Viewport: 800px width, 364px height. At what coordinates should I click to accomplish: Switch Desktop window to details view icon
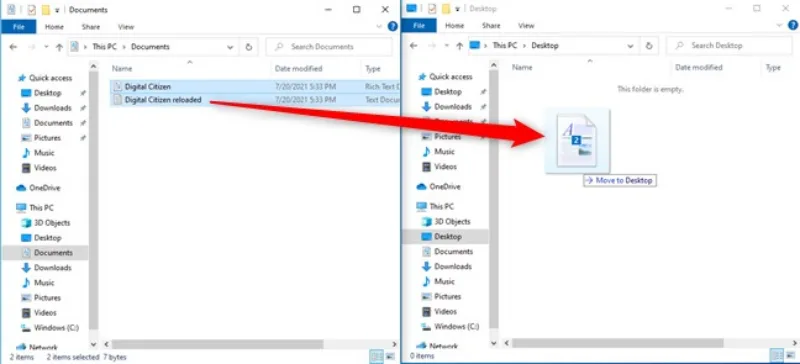777,355
